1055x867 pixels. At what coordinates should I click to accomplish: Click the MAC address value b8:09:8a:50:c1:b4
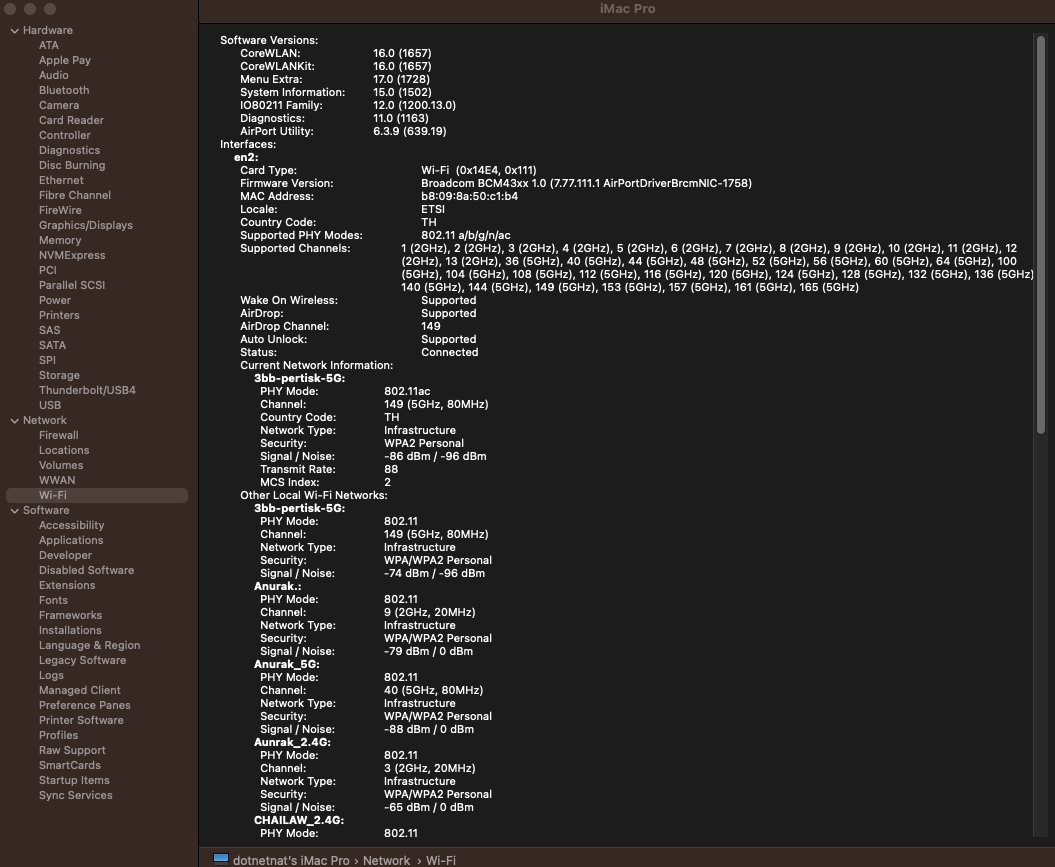click(470, 196)
